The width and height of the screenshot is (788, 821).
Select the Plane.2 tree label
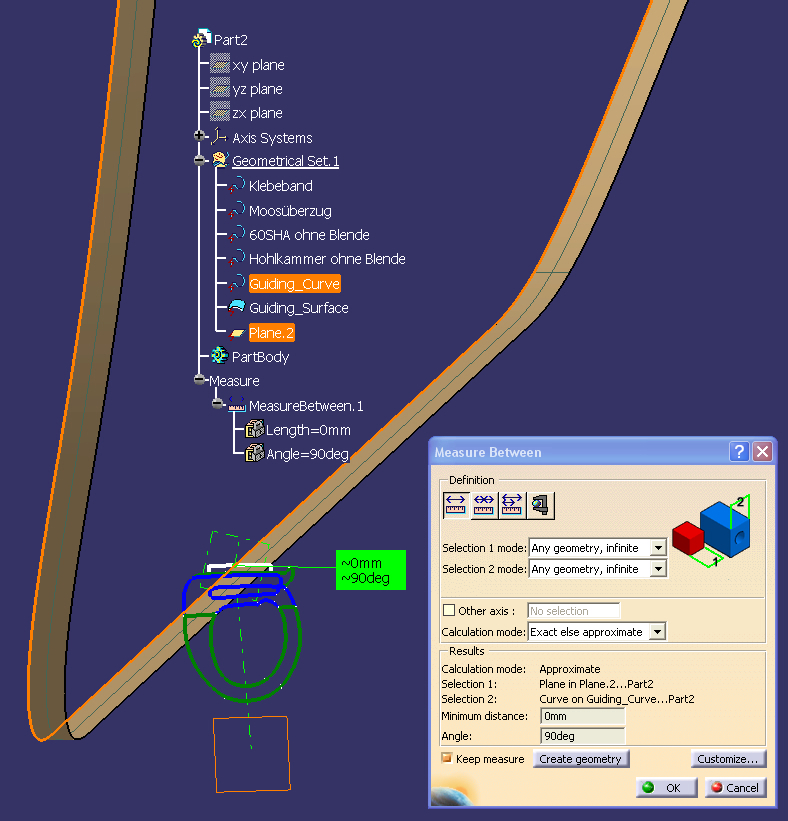point(272,332)
